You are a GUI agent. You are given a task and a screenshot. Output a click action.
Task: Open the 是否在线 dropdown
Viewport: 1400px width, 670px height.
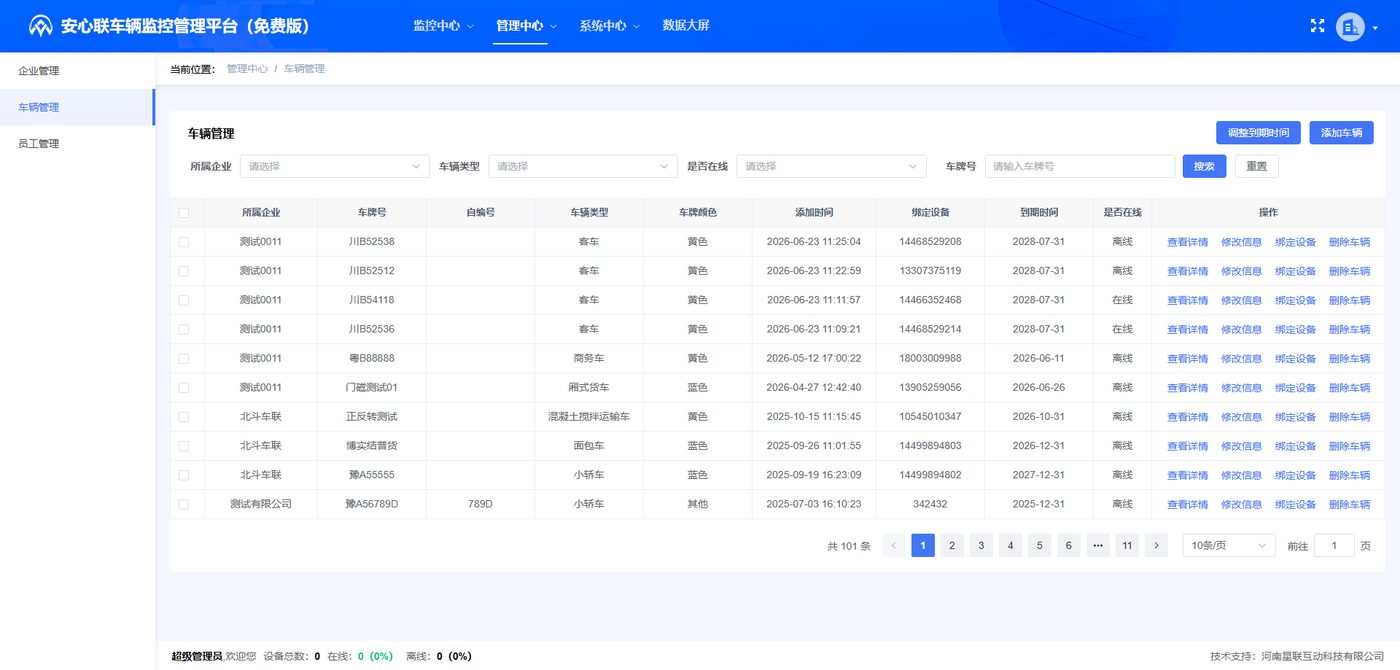coord(831,166)
